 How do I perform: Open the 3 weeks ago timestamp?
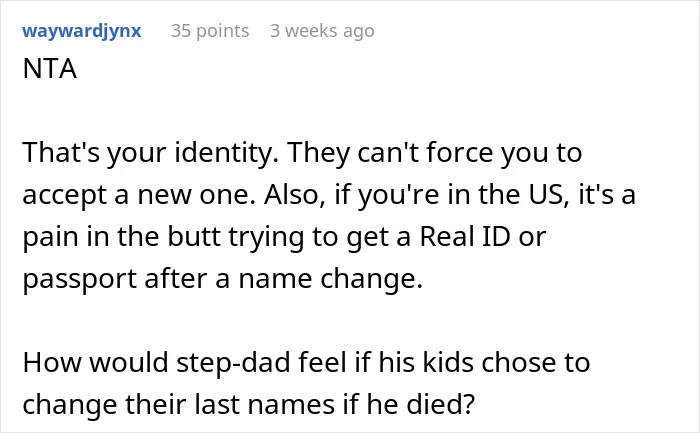pos(322,31)
